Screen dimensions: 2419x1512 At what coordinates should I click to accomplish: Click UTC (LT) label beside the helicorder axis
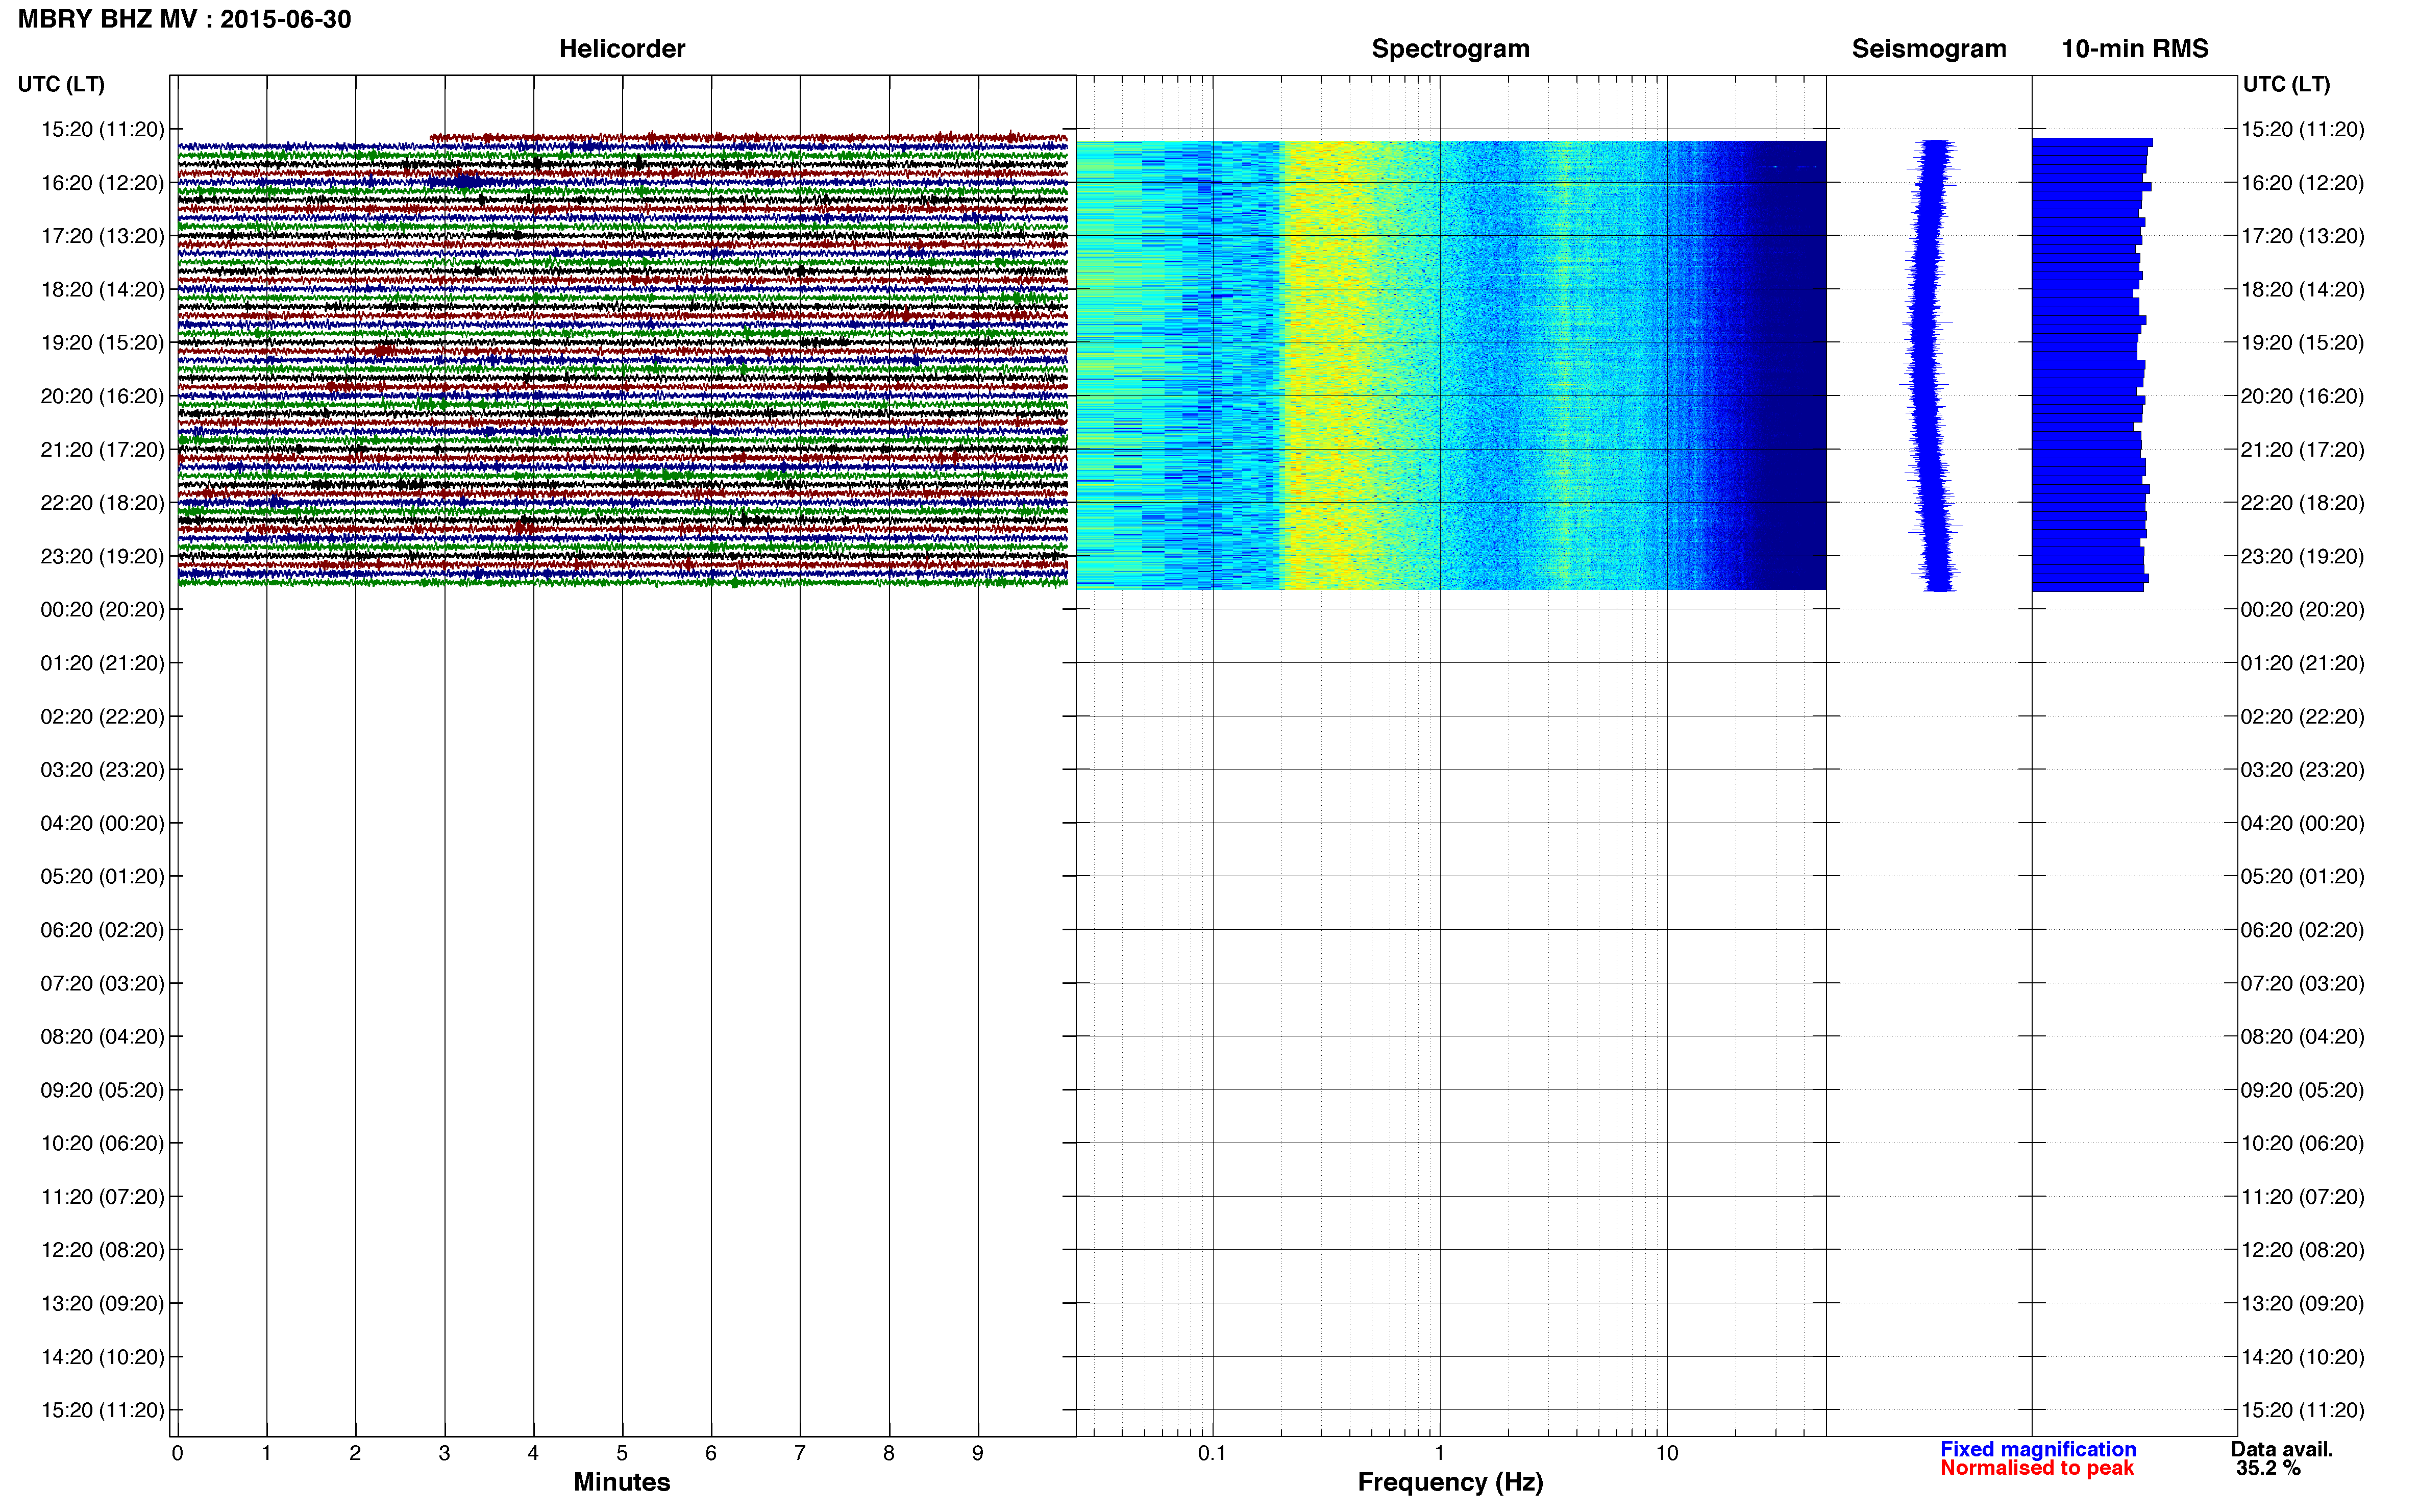tap(61, 84)
